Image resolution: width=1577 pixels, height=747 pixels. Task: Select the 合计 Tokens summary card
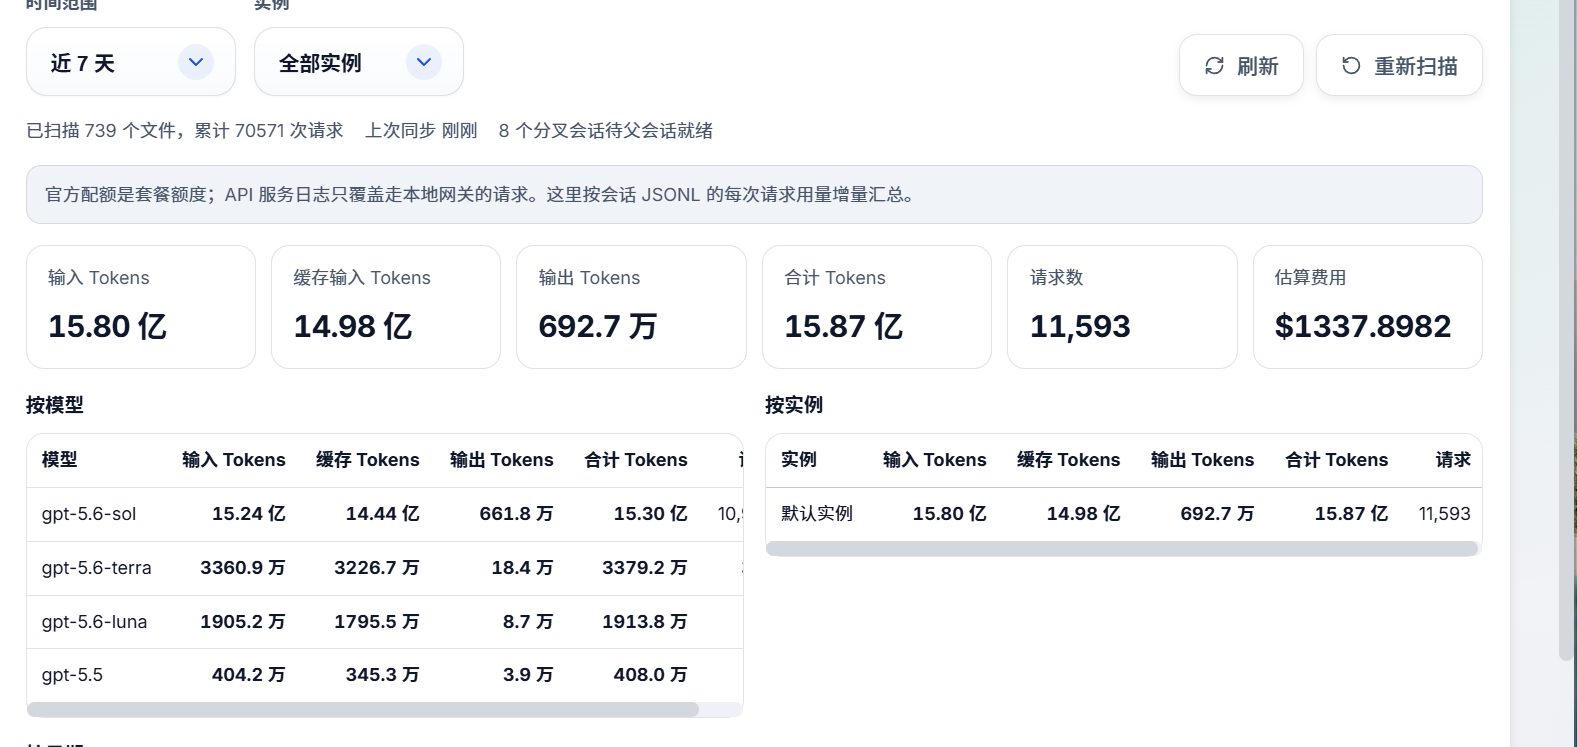pos(877,307)
